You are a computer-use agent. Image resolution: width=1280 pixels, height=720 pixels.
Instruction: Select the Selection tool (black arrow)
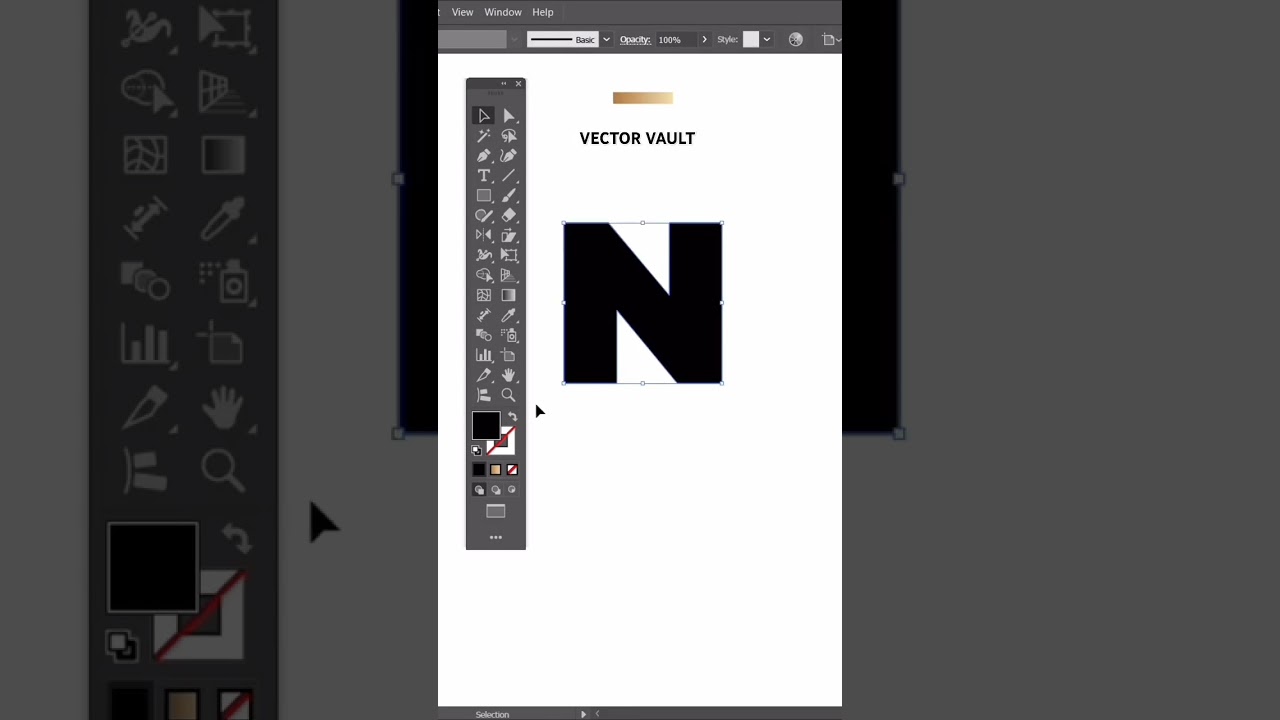pos(484,116)
